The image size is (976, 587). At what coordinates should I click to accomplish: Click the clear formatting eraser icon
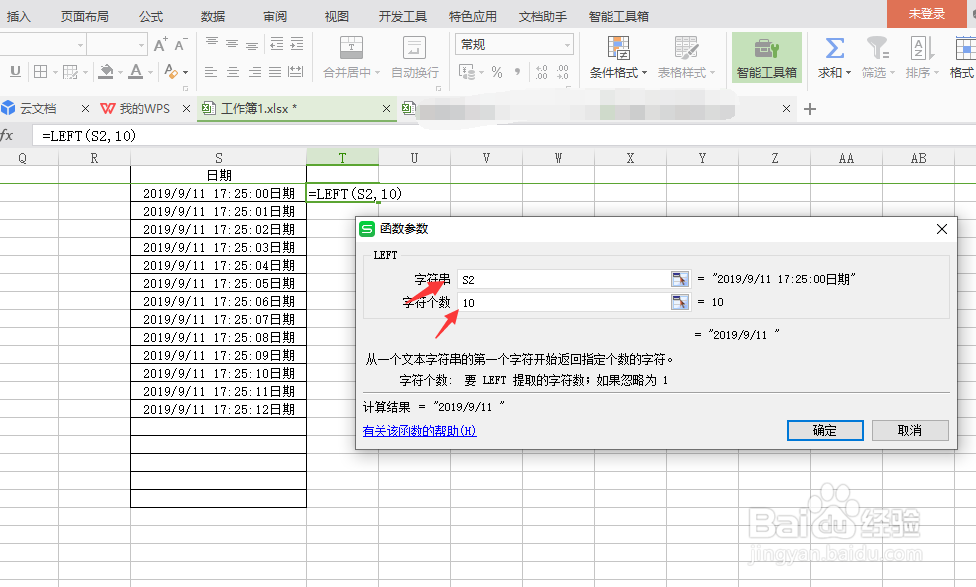[171, 72]
